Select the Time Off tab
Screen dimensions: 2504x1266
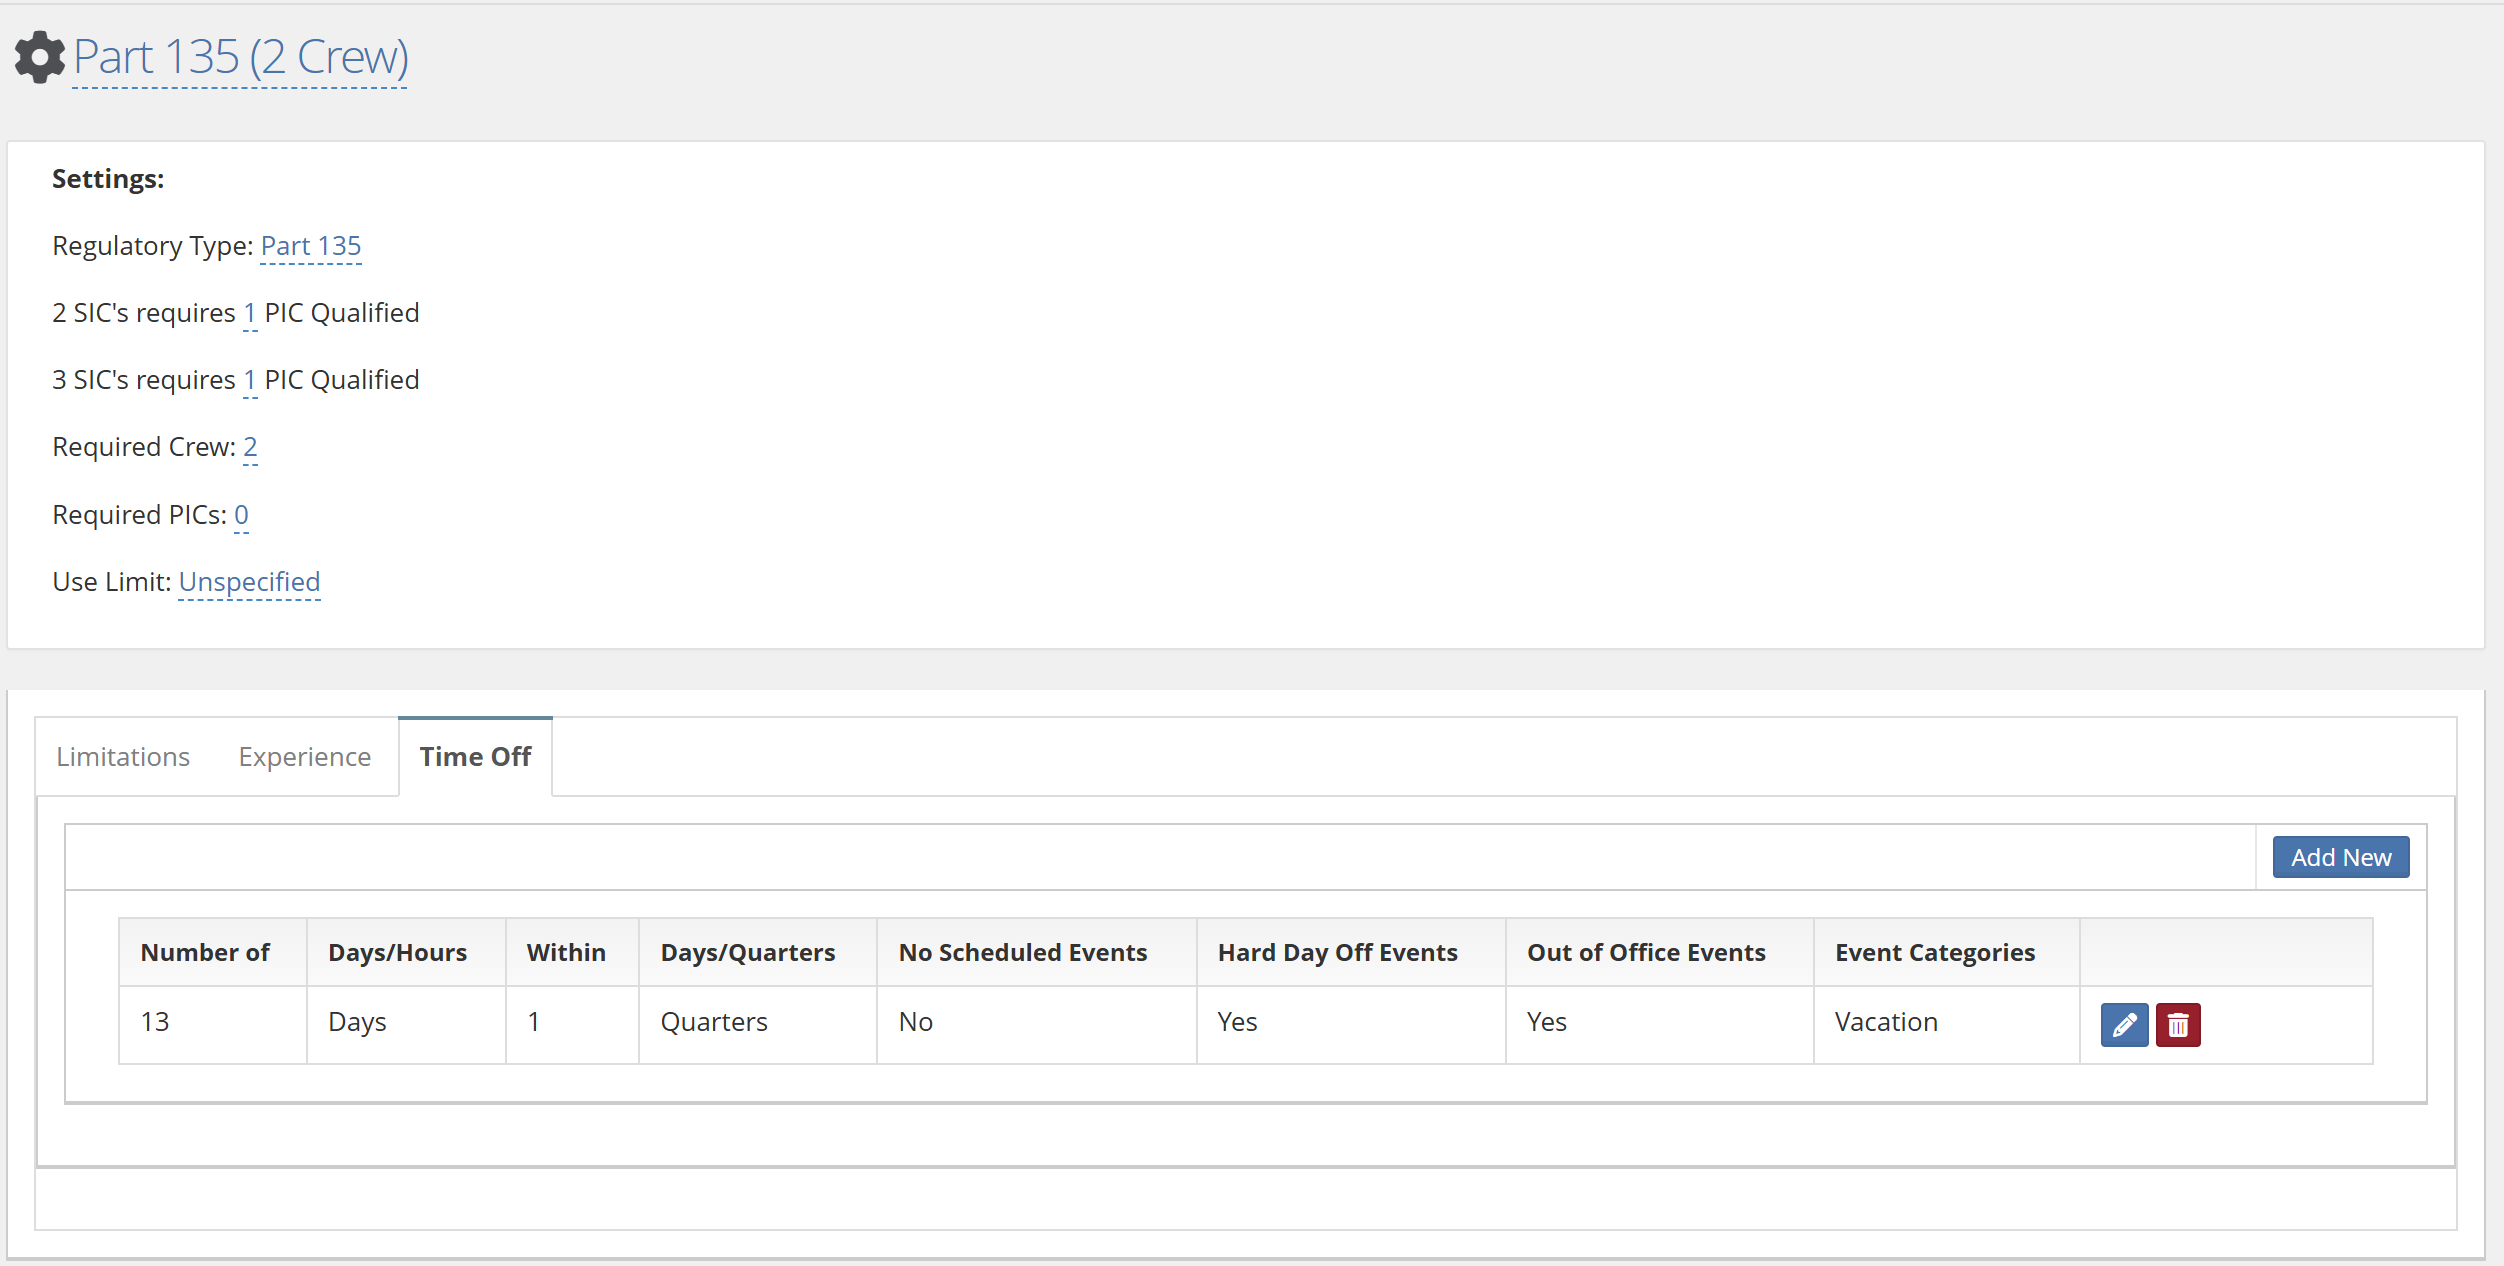tap(475, 757)
